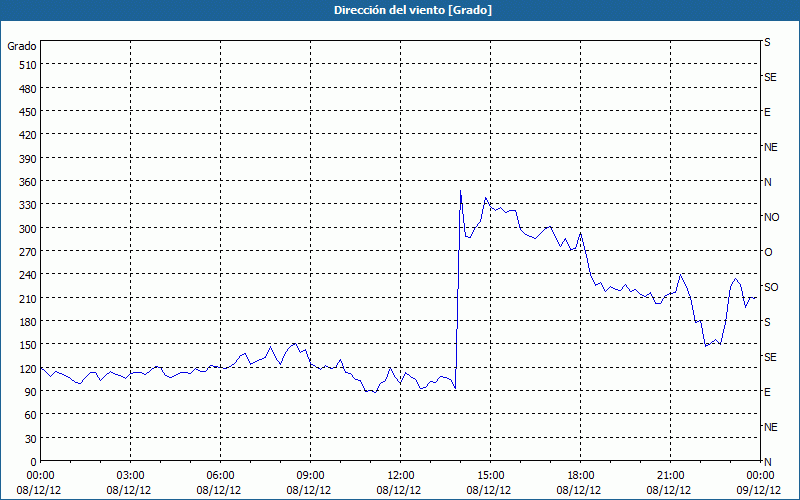Click the 00:00 label above date 08/12/12

pyautogui.click(x=41, y=476)
